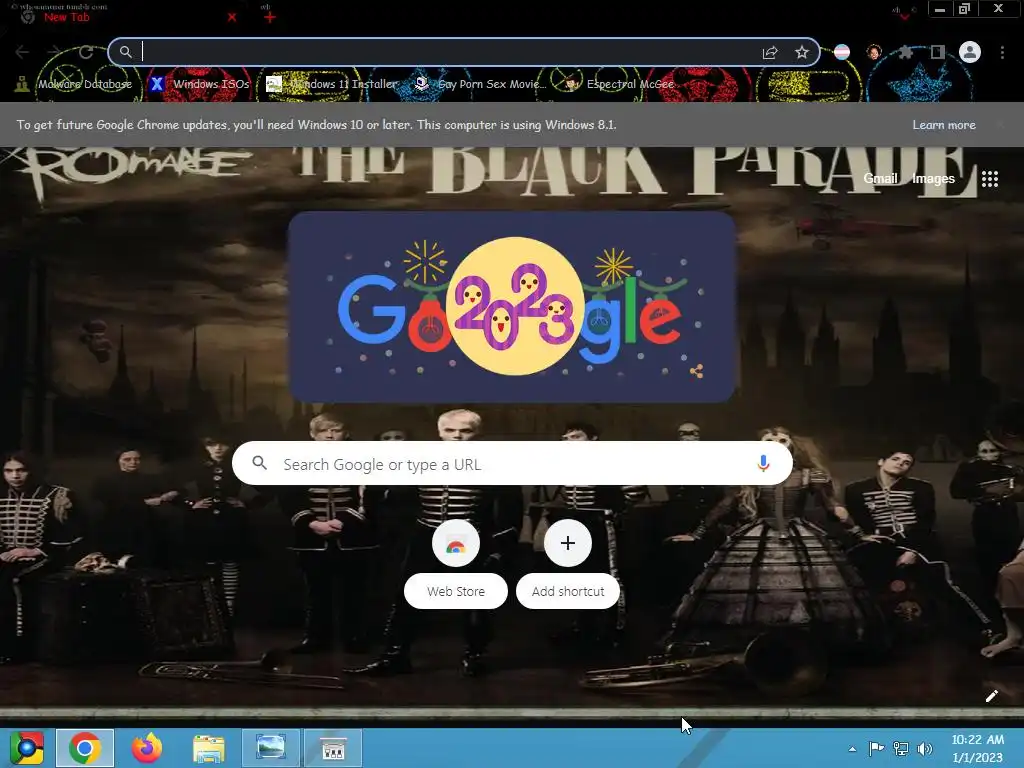This screenshot has height=768, width=1024.
Task: Bookmark this tab with the star icon
Action: [x=802, y=52]
